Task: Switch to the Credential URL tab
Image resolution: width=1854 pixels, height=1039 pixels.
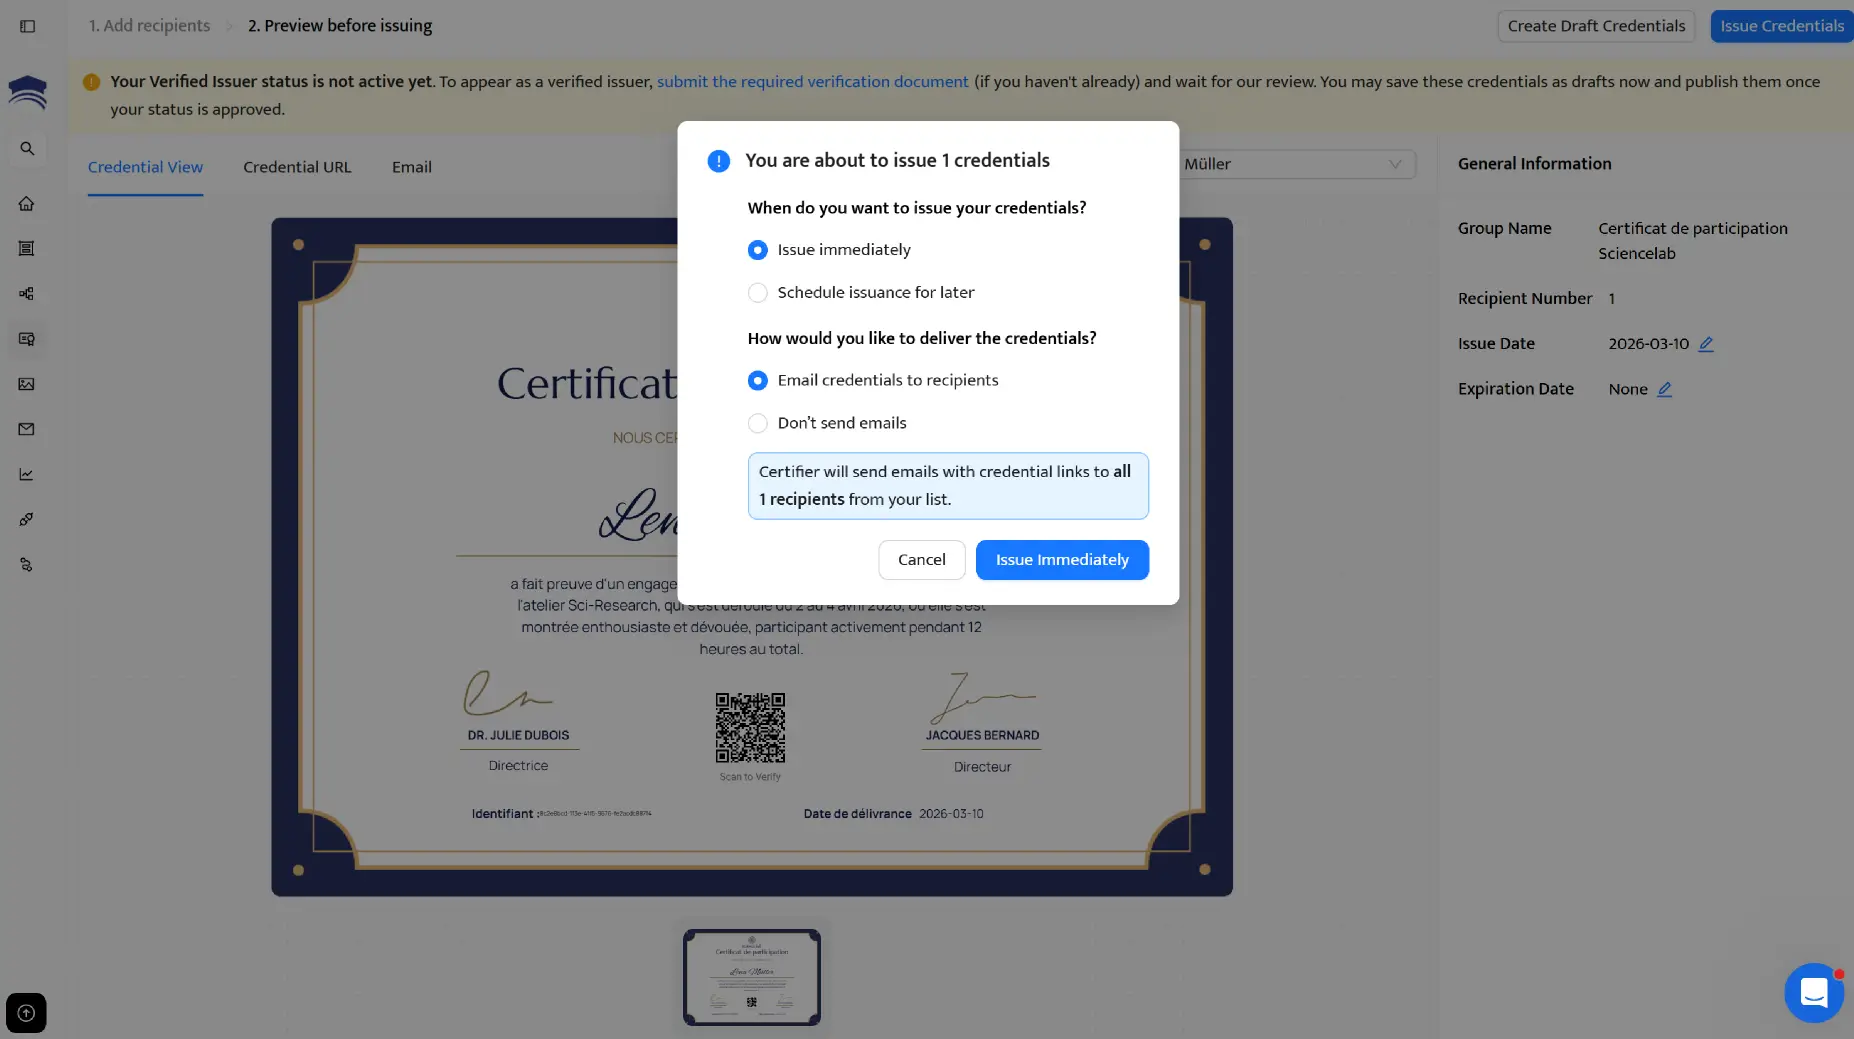Action: click(x=297, y=167)
